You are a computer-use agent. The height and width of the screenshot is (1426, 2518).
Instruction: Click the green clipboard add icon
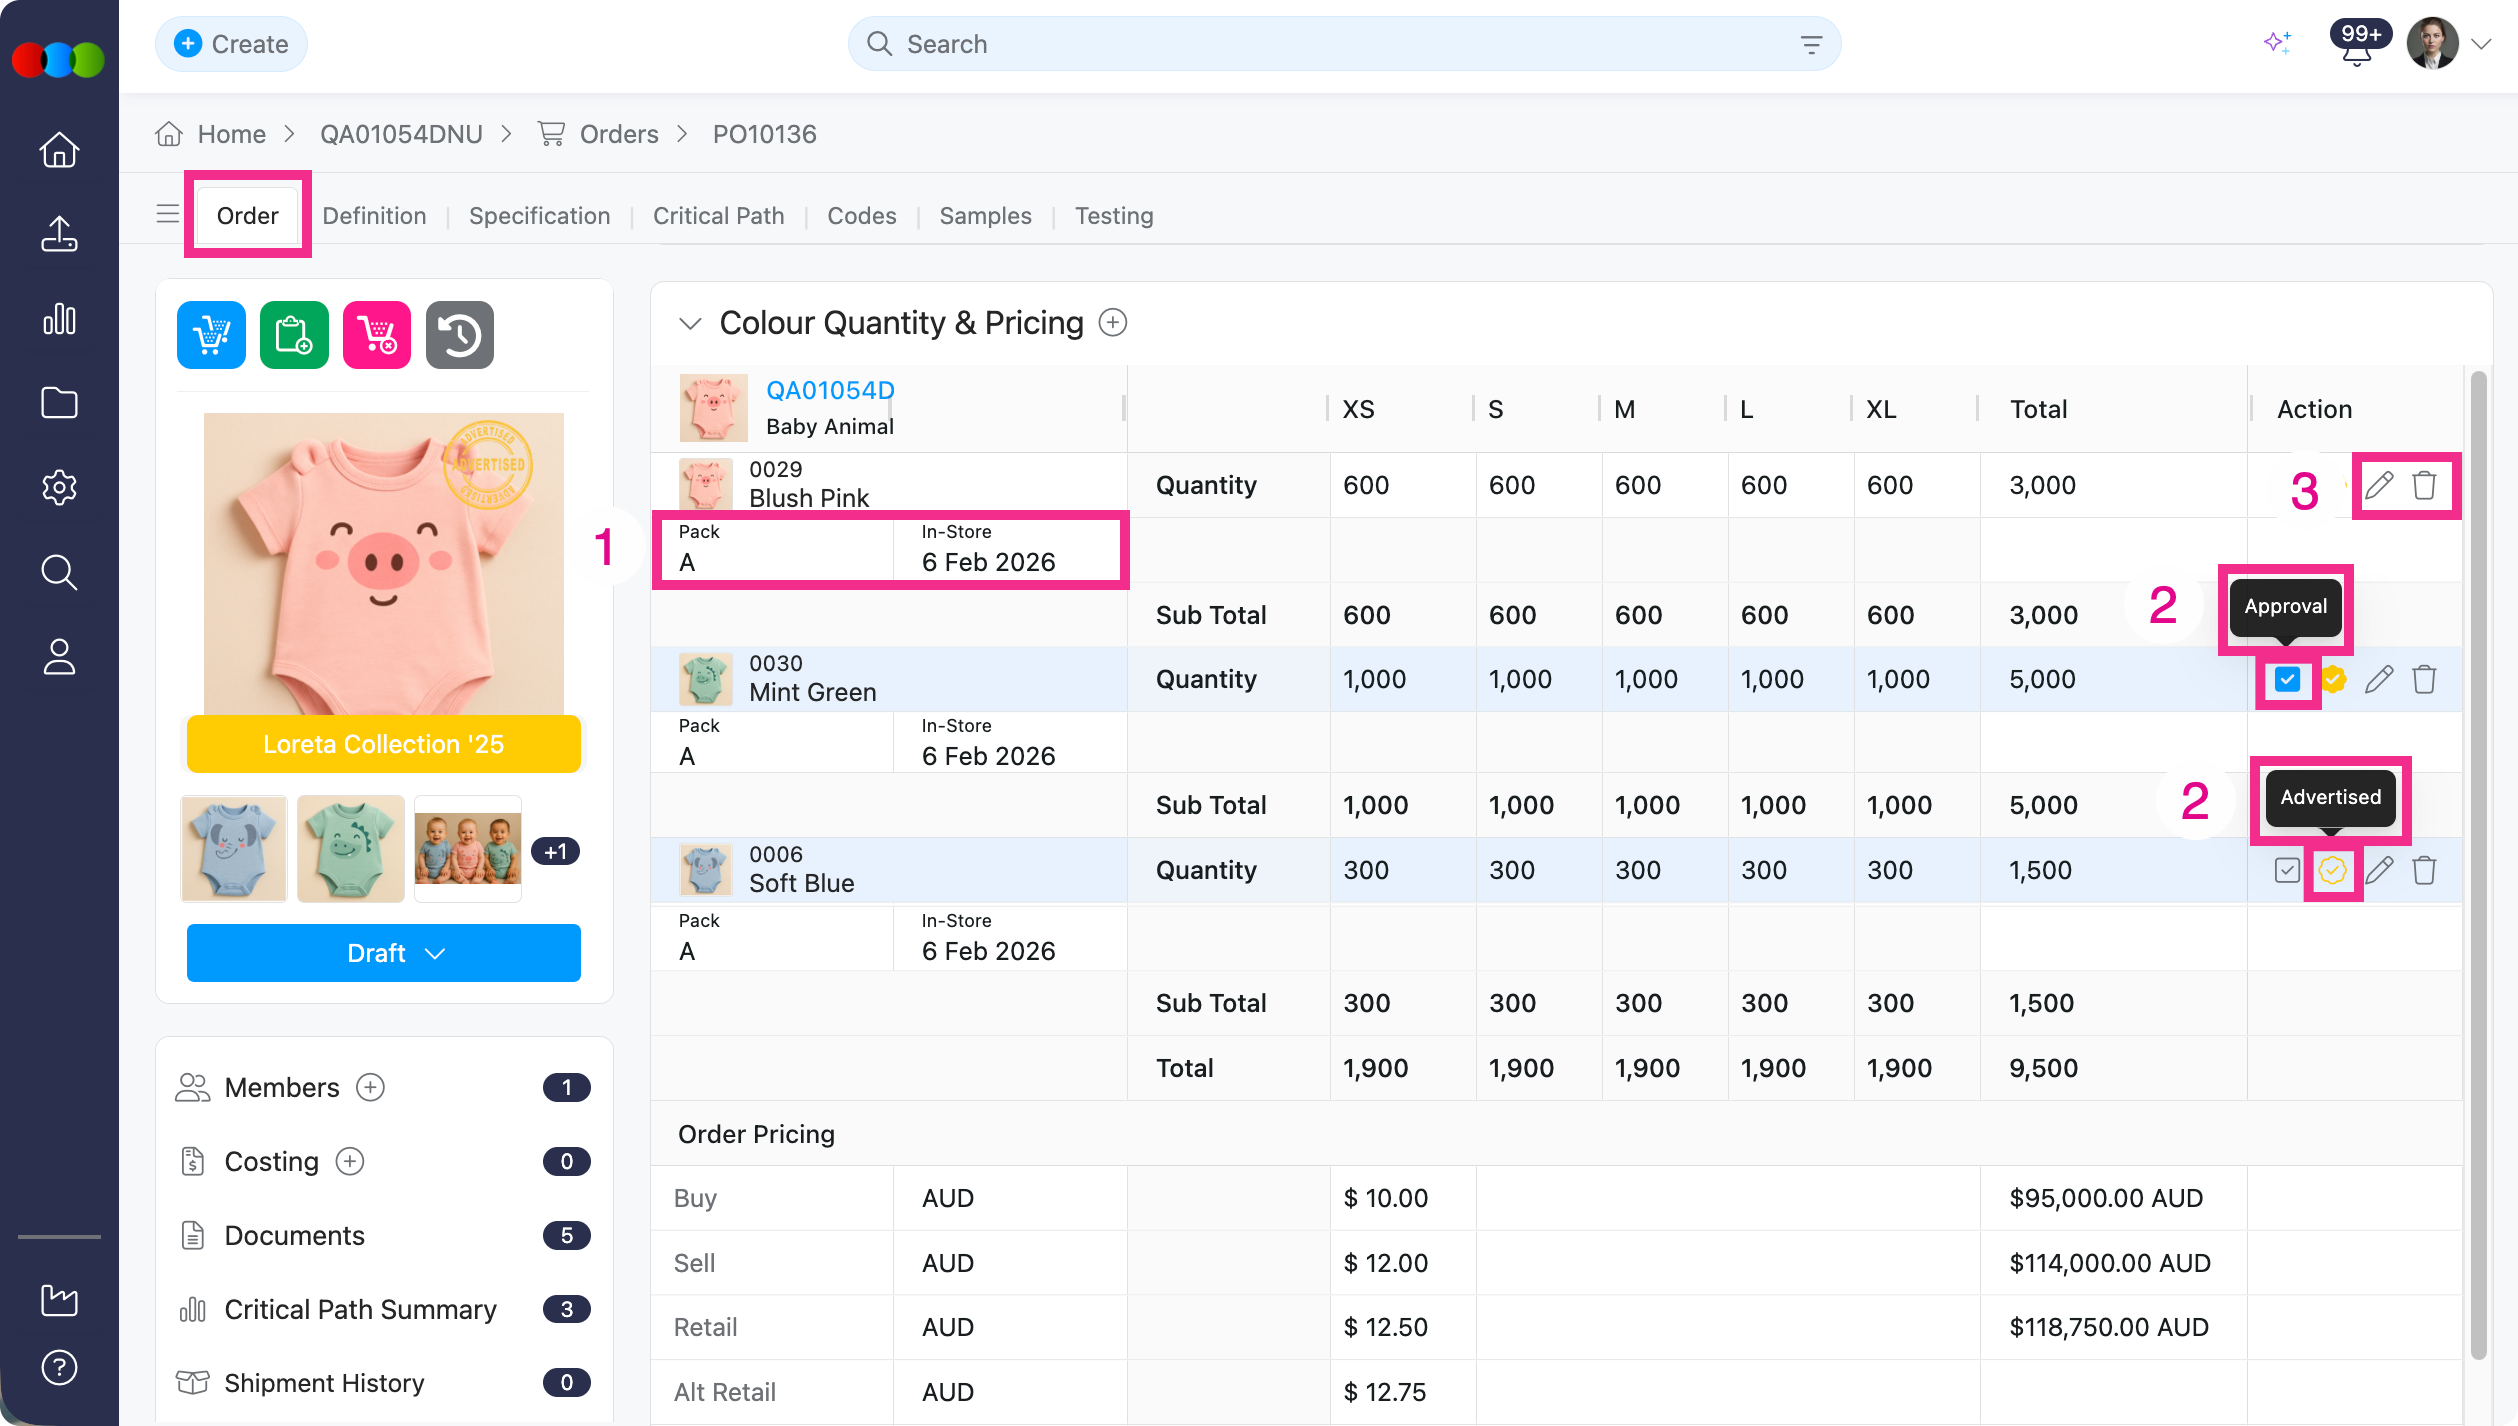[x=294, y=335]
